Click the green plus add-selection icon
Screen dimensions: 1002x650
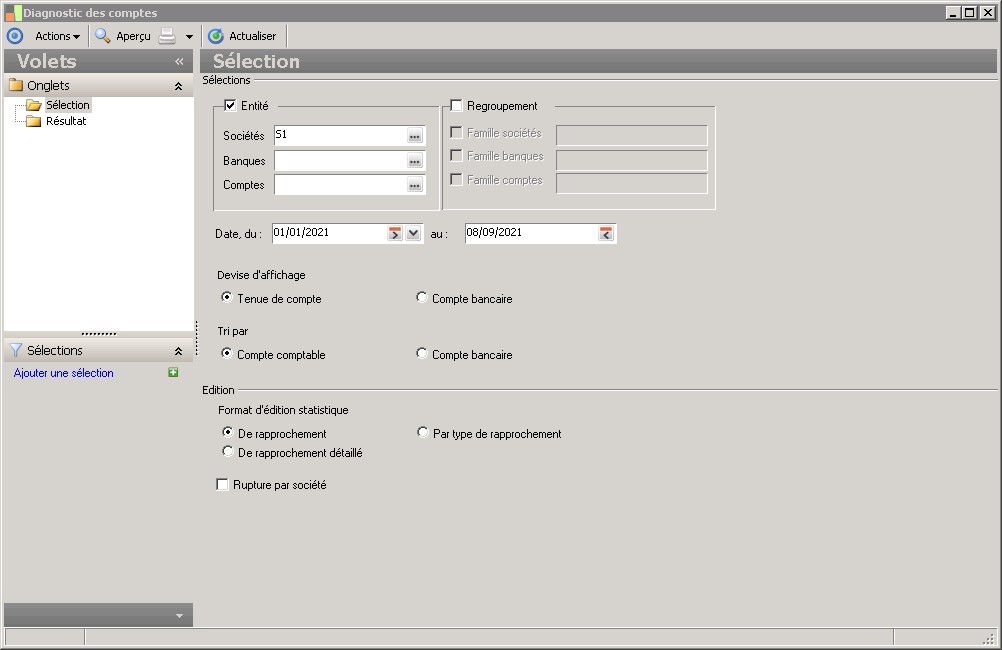[173, 373]
